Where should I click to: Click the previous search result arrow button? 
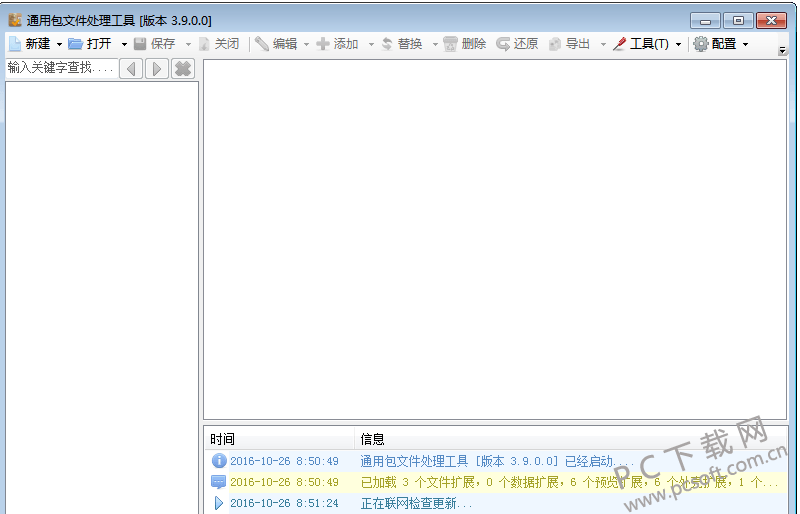[131, 68]
